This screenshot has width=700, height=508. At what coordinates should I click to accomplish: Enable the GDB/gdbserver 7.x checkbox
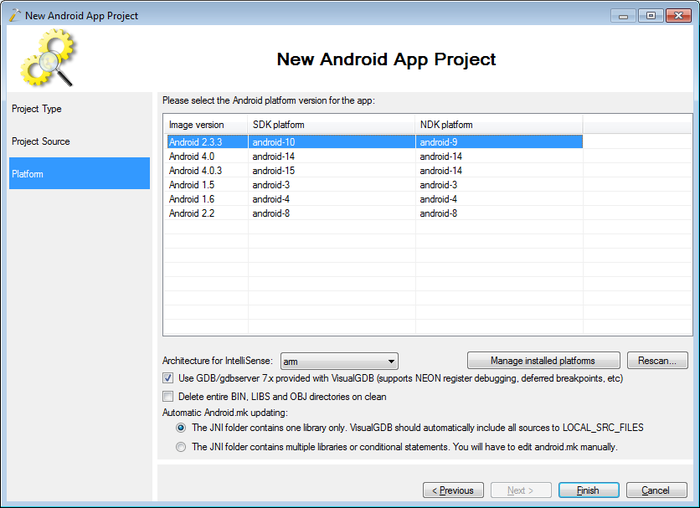click(168, 378)
